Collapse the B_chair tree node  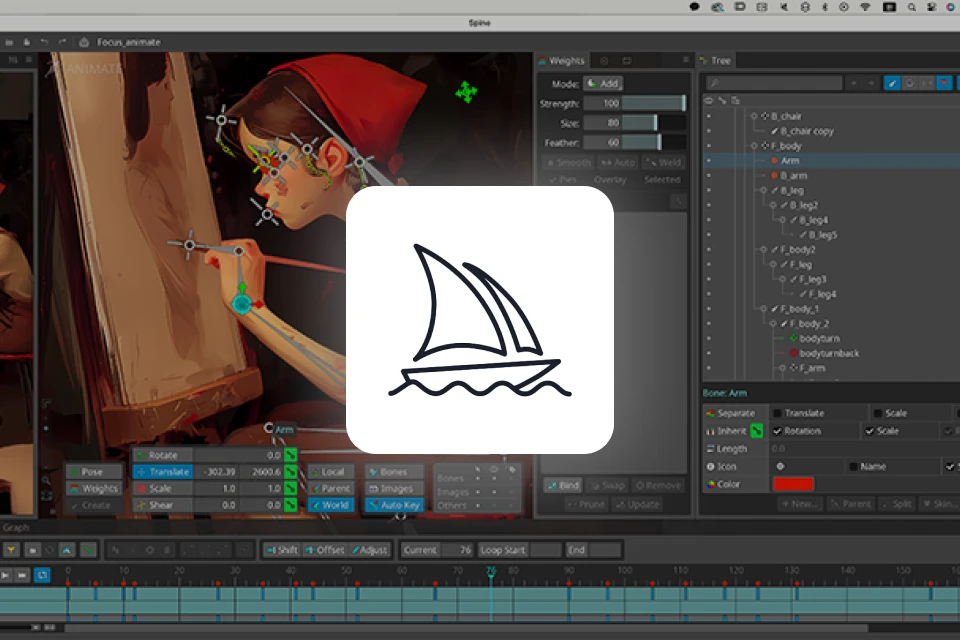tap(754, 116)
